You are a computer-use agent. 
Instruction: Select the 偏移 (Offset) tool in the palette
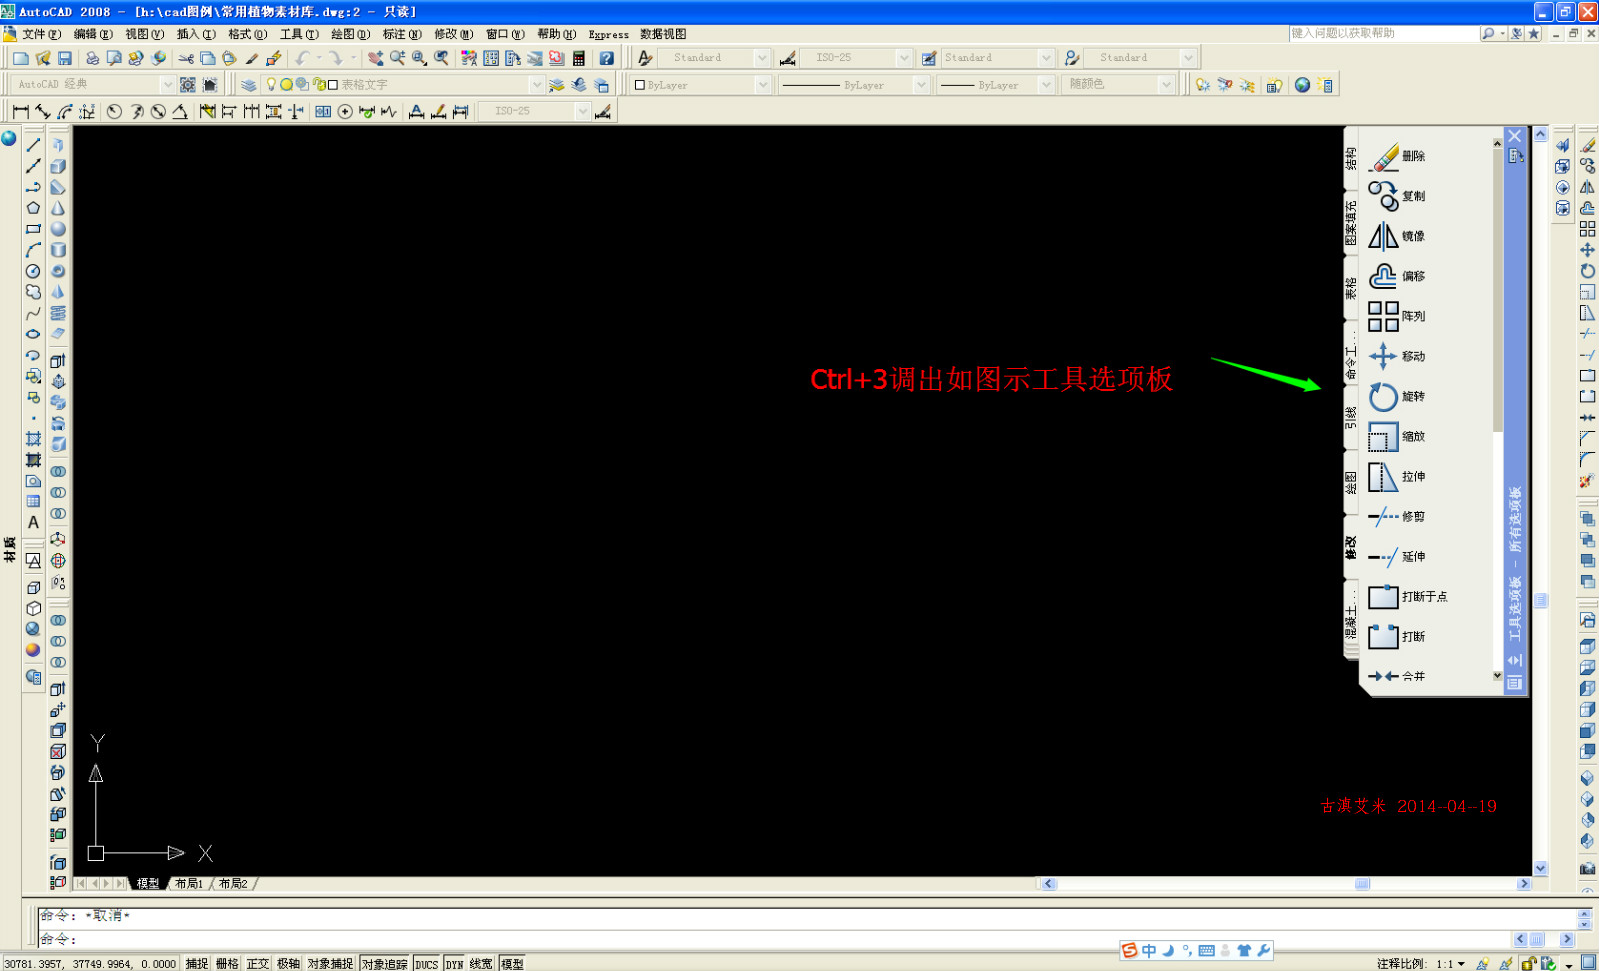1398,276
